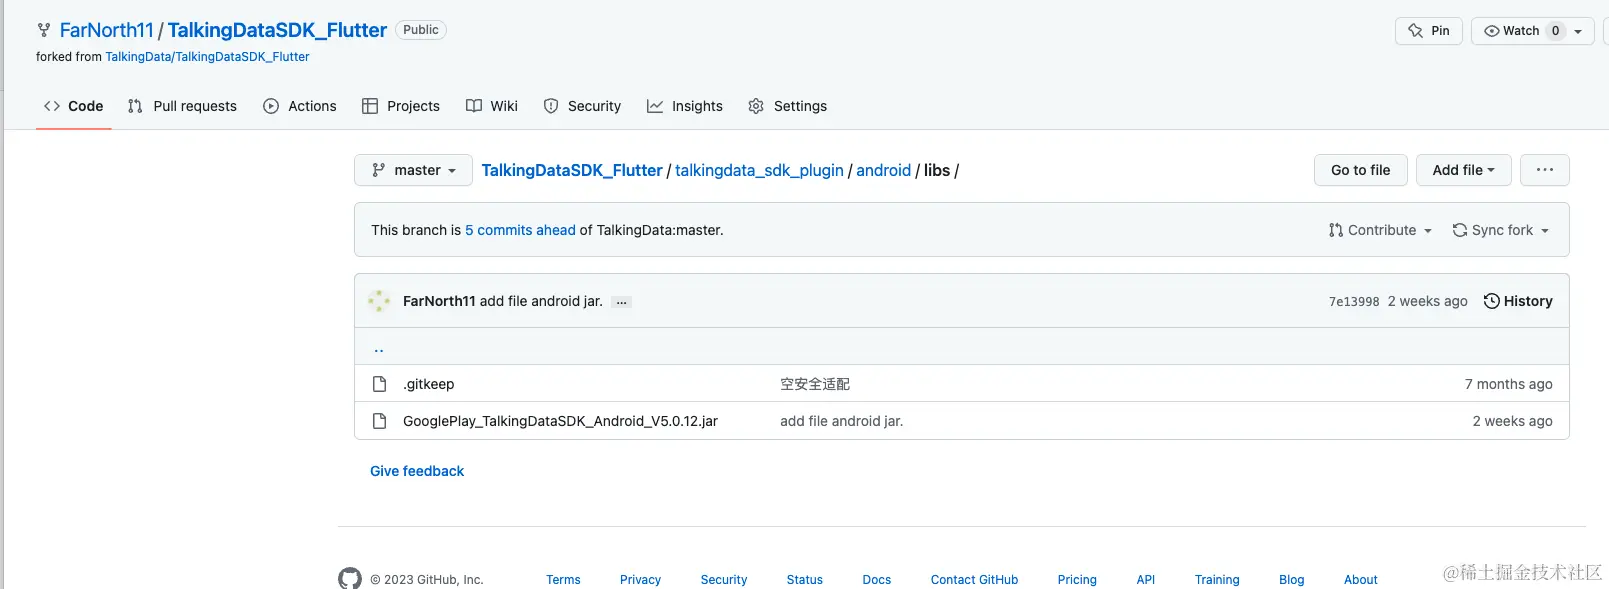Open footer Privacy link
Image resolution: width=1609 pixels, height=589 pixels.
(x=640, y=579)
